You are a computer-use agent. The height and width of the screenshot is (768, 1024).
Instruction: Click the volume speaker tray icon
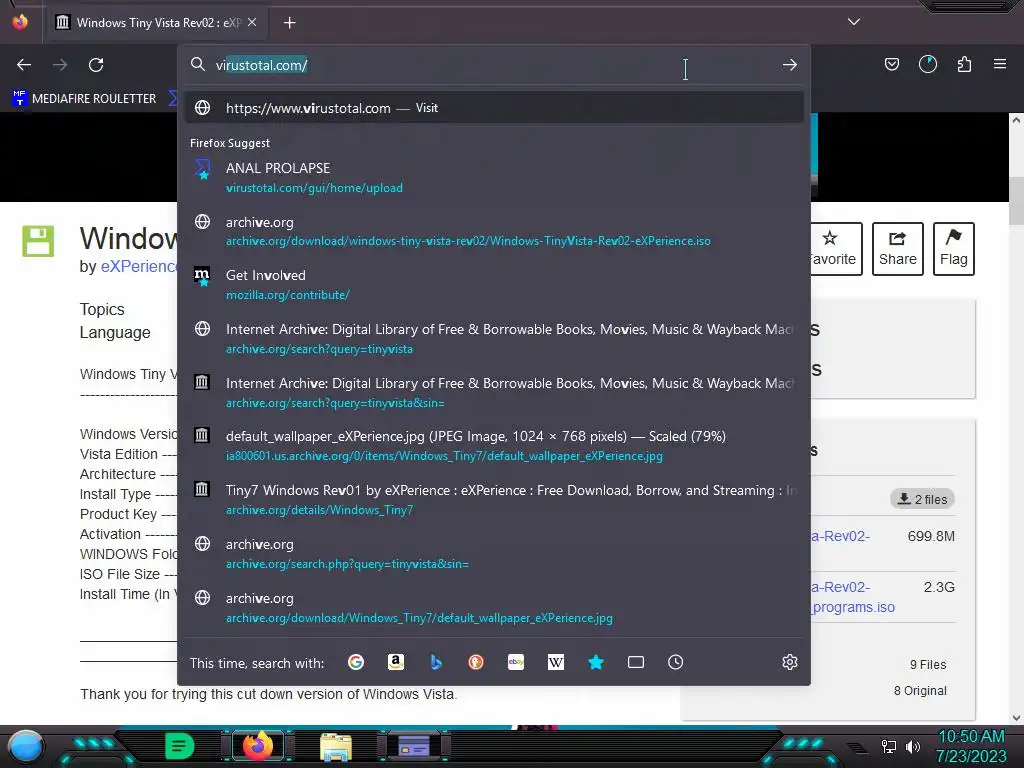click(x=913, y=746)
